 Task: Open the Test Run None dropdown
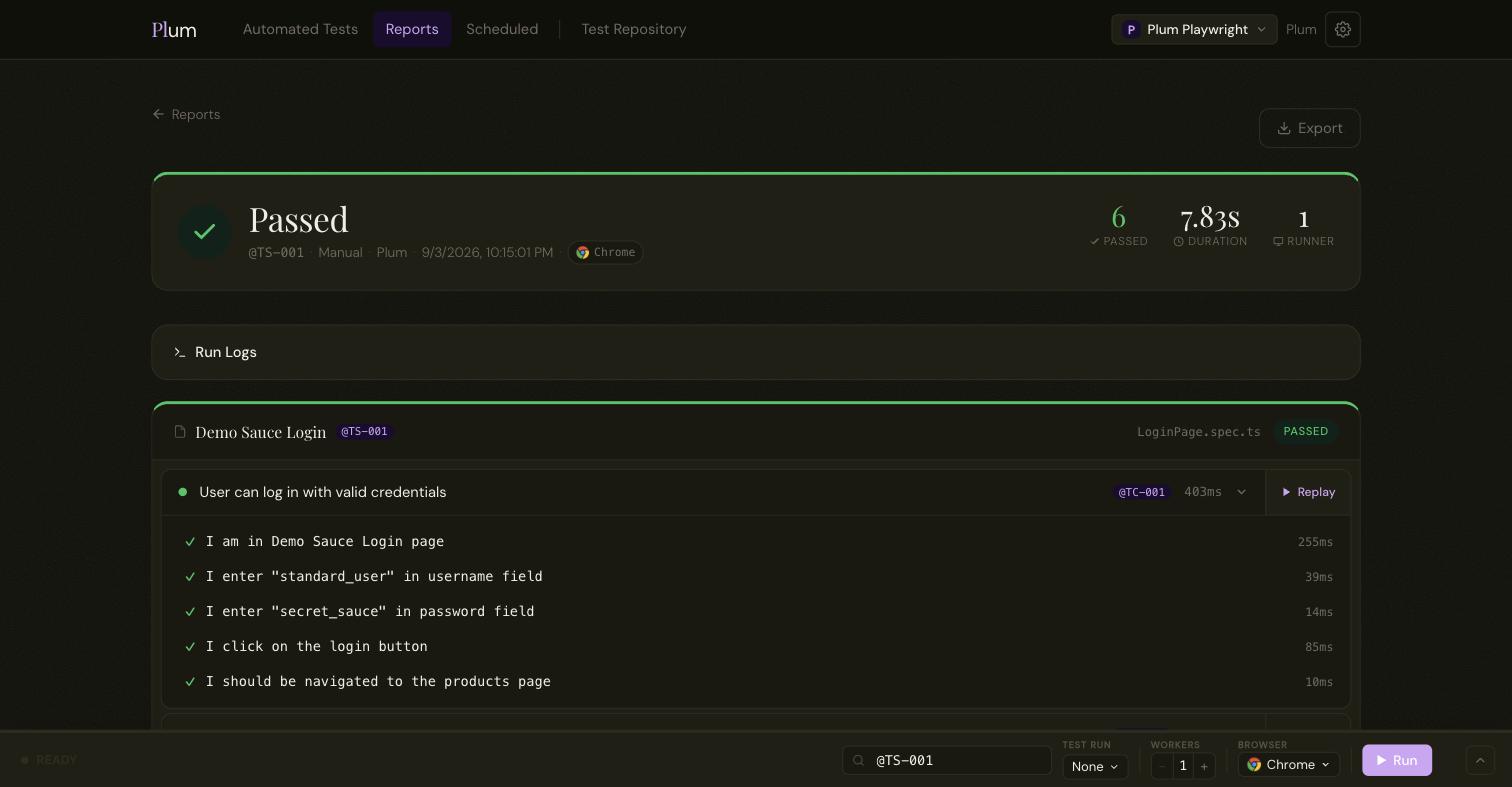1095,766
